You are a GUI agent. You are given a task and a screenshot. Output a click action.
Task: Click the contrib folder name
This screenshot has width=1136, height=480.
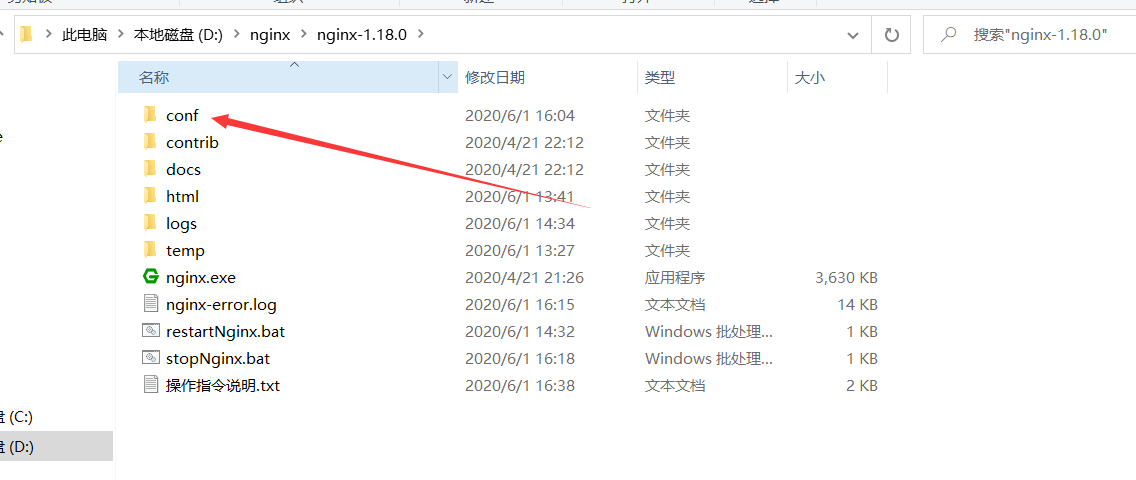tap(192, 143)
